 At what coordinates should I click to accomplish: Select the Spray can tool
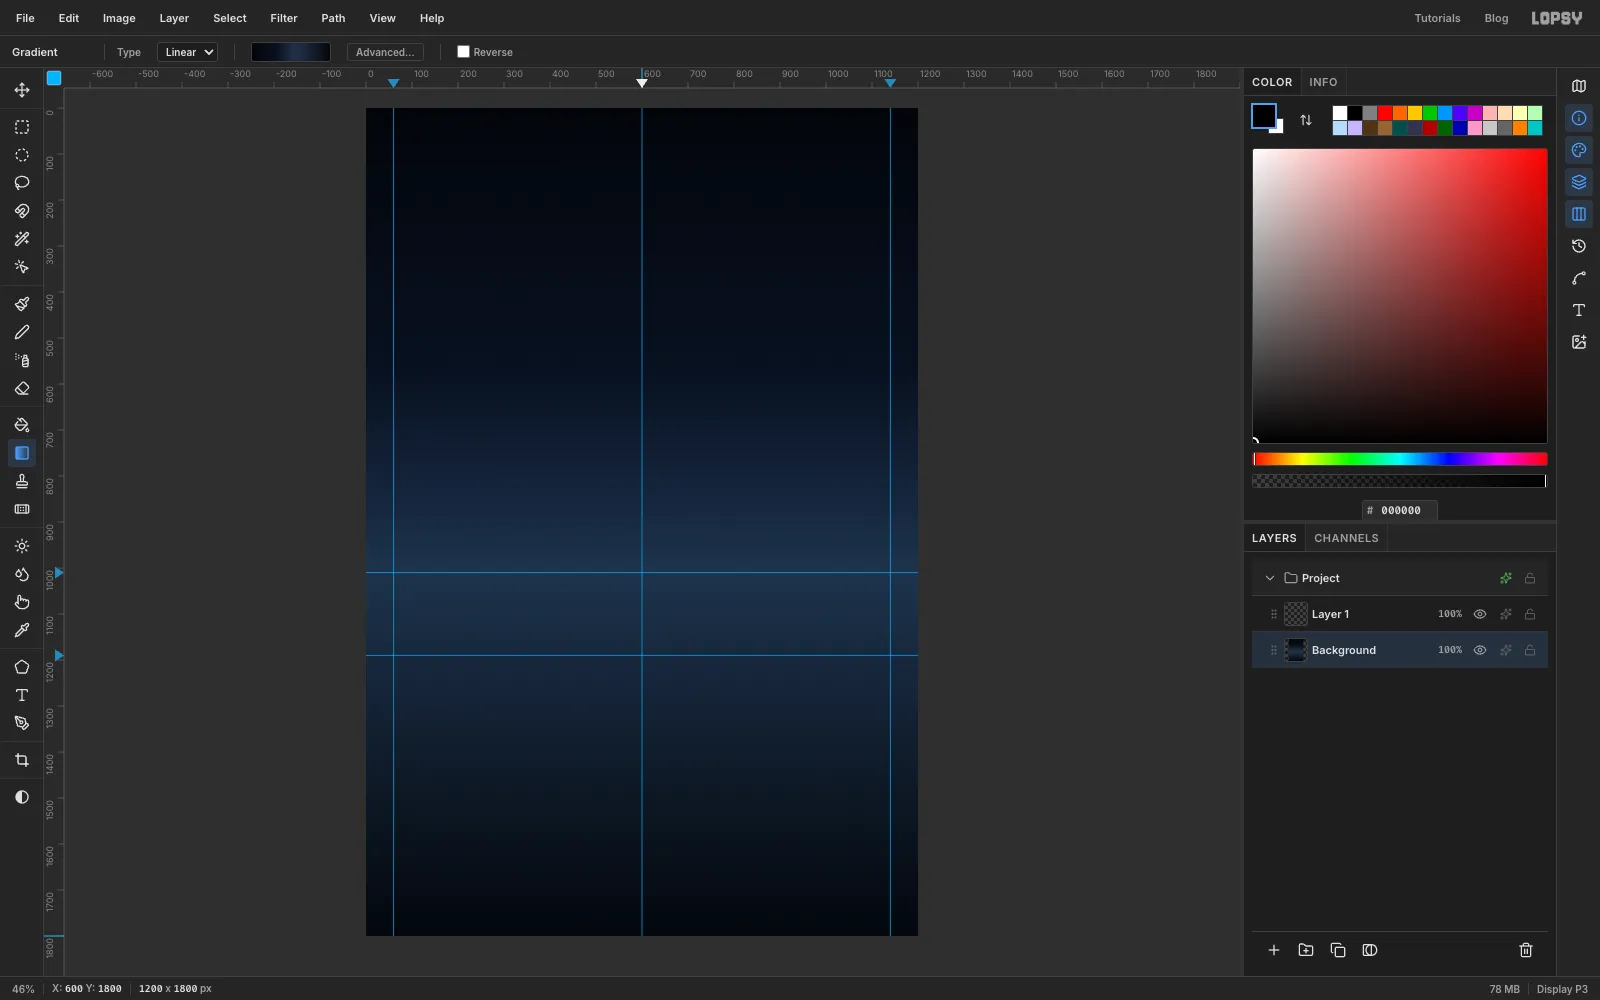22,360
